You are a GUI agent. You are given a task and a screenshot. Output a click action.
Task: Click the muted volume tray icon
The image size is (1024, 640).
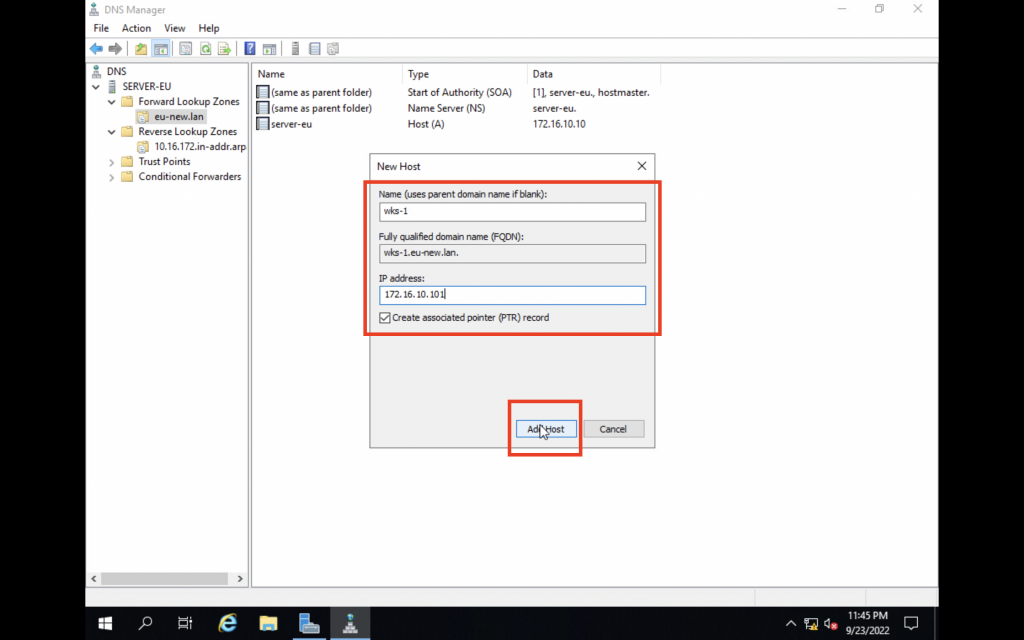[831, 624]
